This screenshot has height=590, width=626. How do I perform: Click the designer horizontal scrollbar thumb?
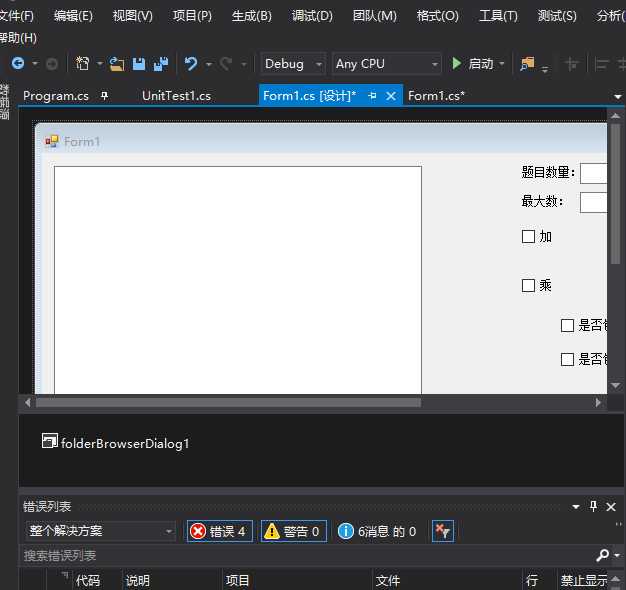(x=228, y=402)
